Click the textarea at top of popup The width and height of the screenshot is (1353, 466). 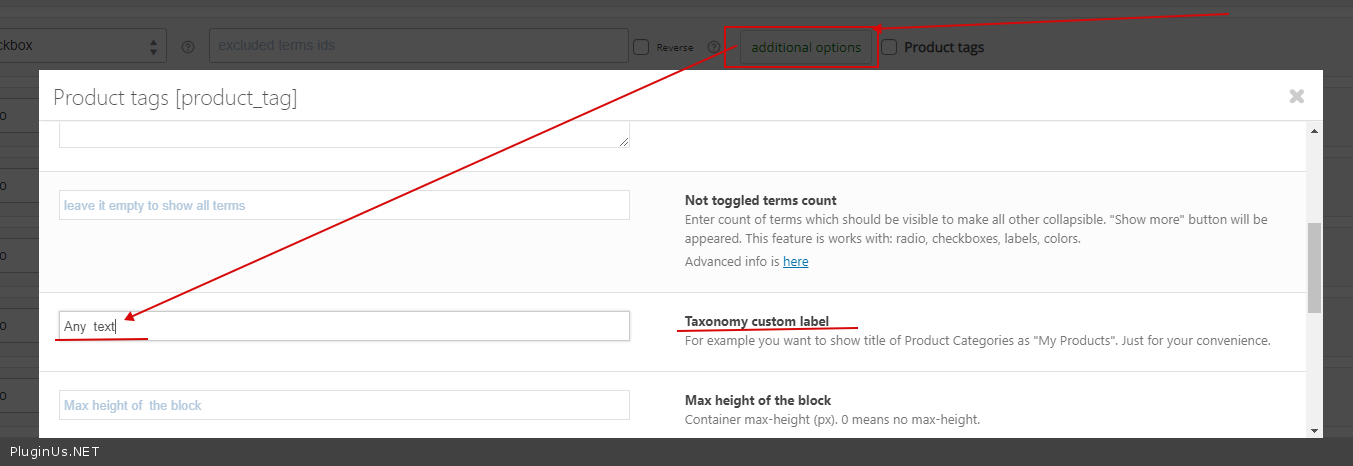(x=344, y=135)
